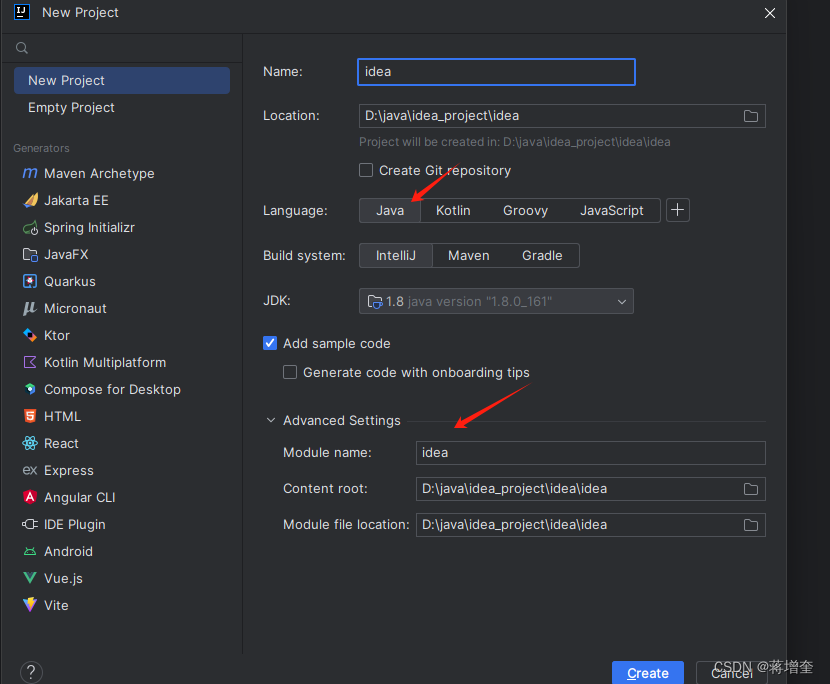Click the Quarkus generator icon
The height and width of the screenshot is (684, 830).
point(30,281)
